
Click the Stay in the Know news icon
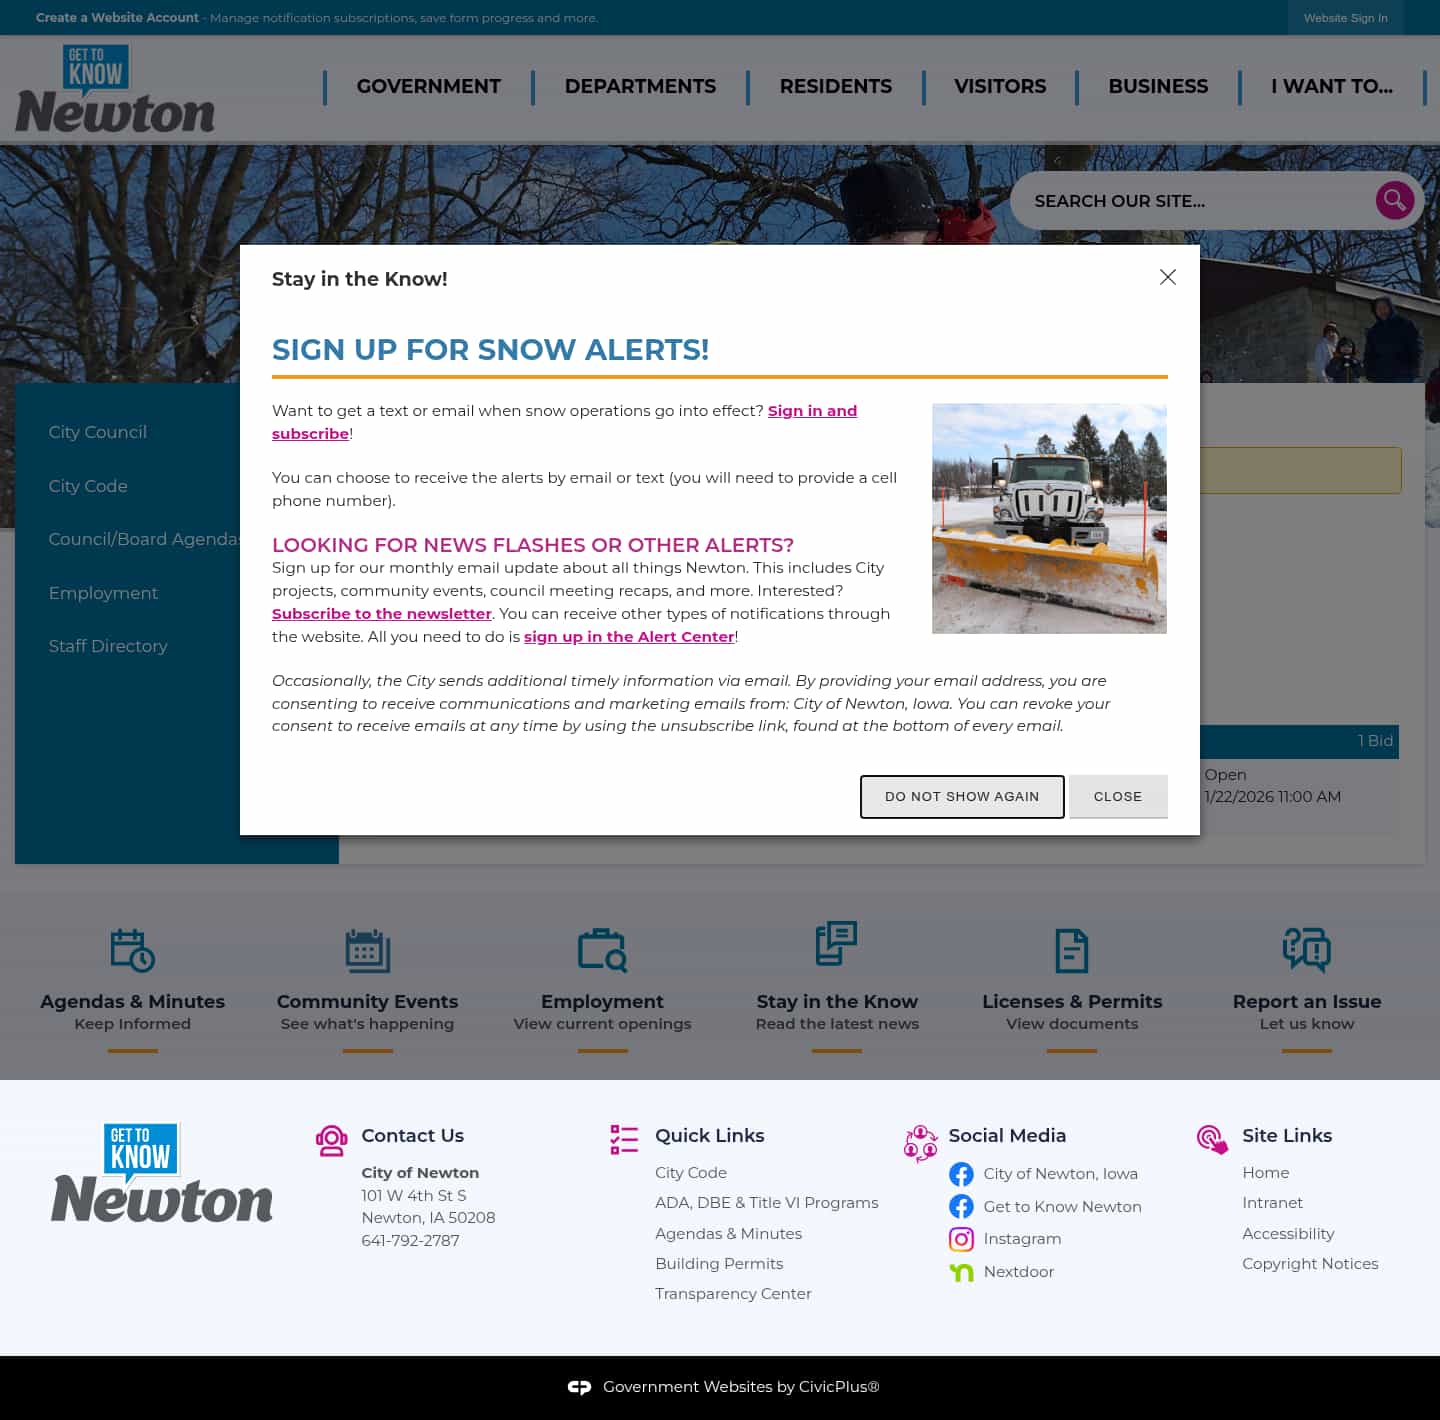[836, 945]
